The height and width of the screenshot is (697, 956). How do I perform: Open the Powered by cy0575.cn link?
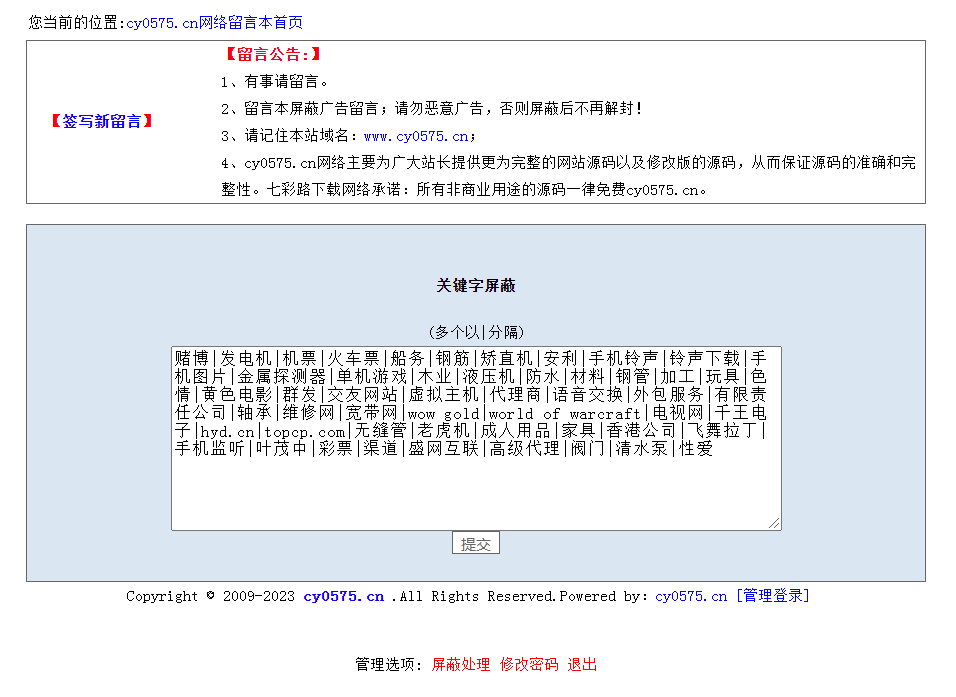click(x=691, y=596)
